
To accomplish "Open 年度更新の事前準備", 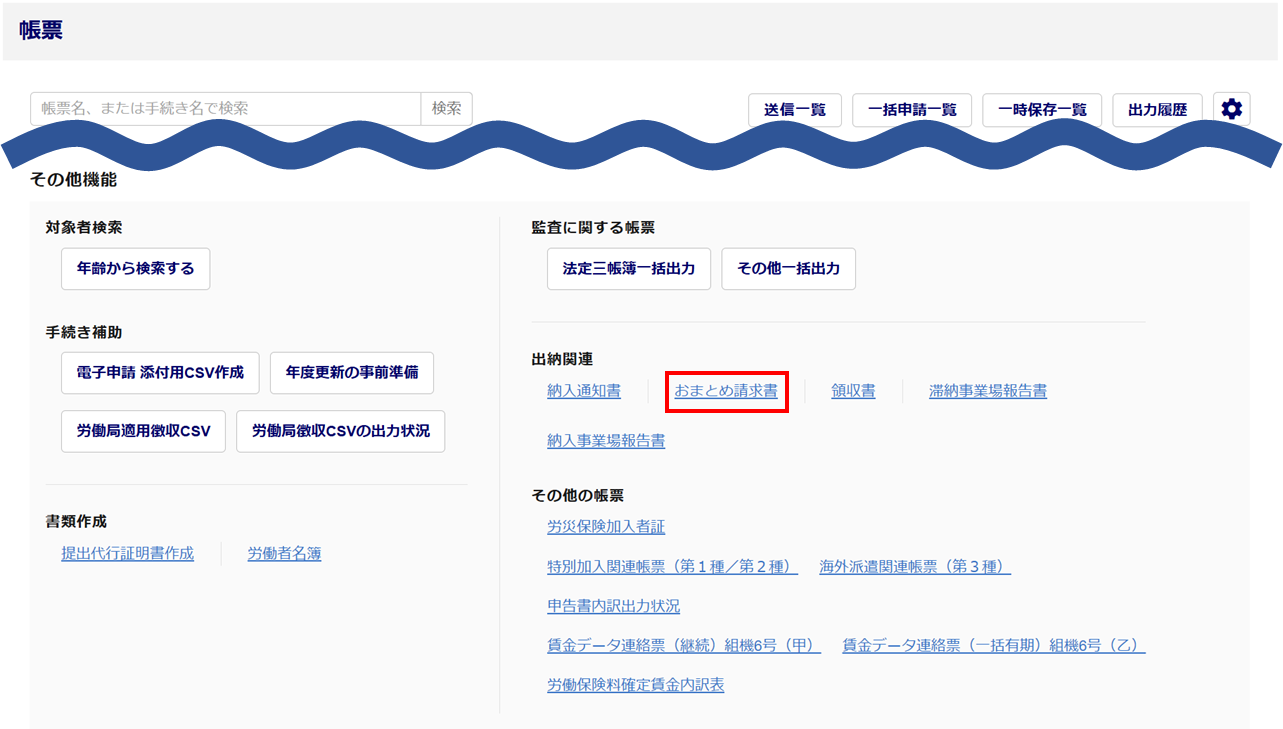I will [x=352, y=373].
